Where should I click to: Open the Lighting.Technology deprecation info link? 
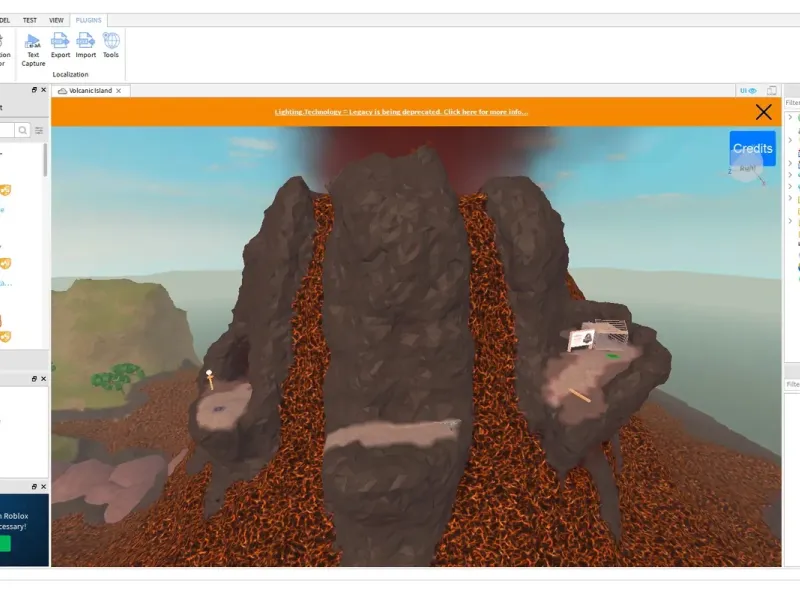click(x=401, y=112)
